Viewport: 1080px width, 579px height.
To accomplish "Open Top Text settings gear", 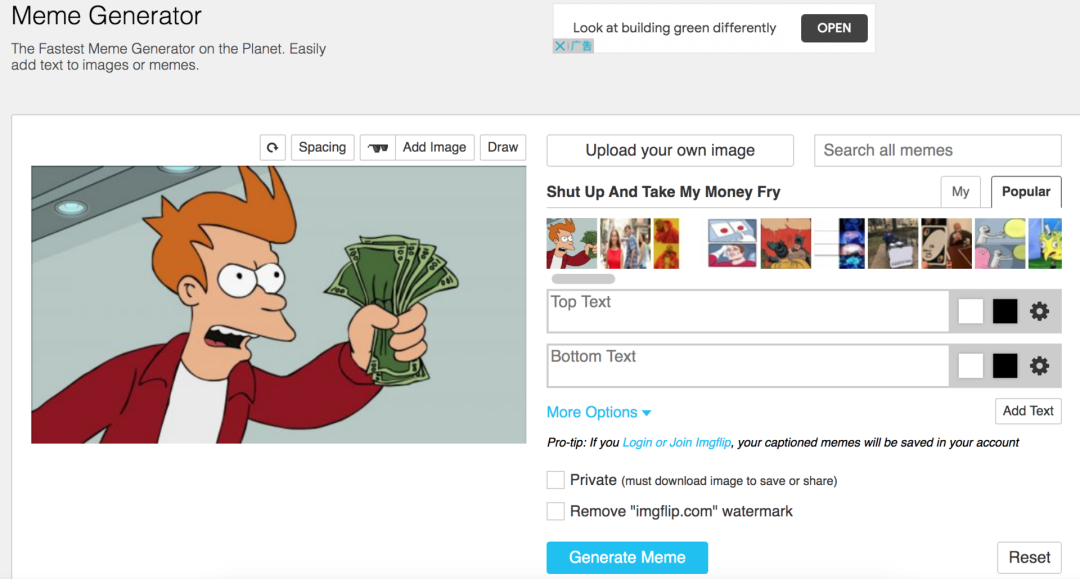I will coord(1039,311).
